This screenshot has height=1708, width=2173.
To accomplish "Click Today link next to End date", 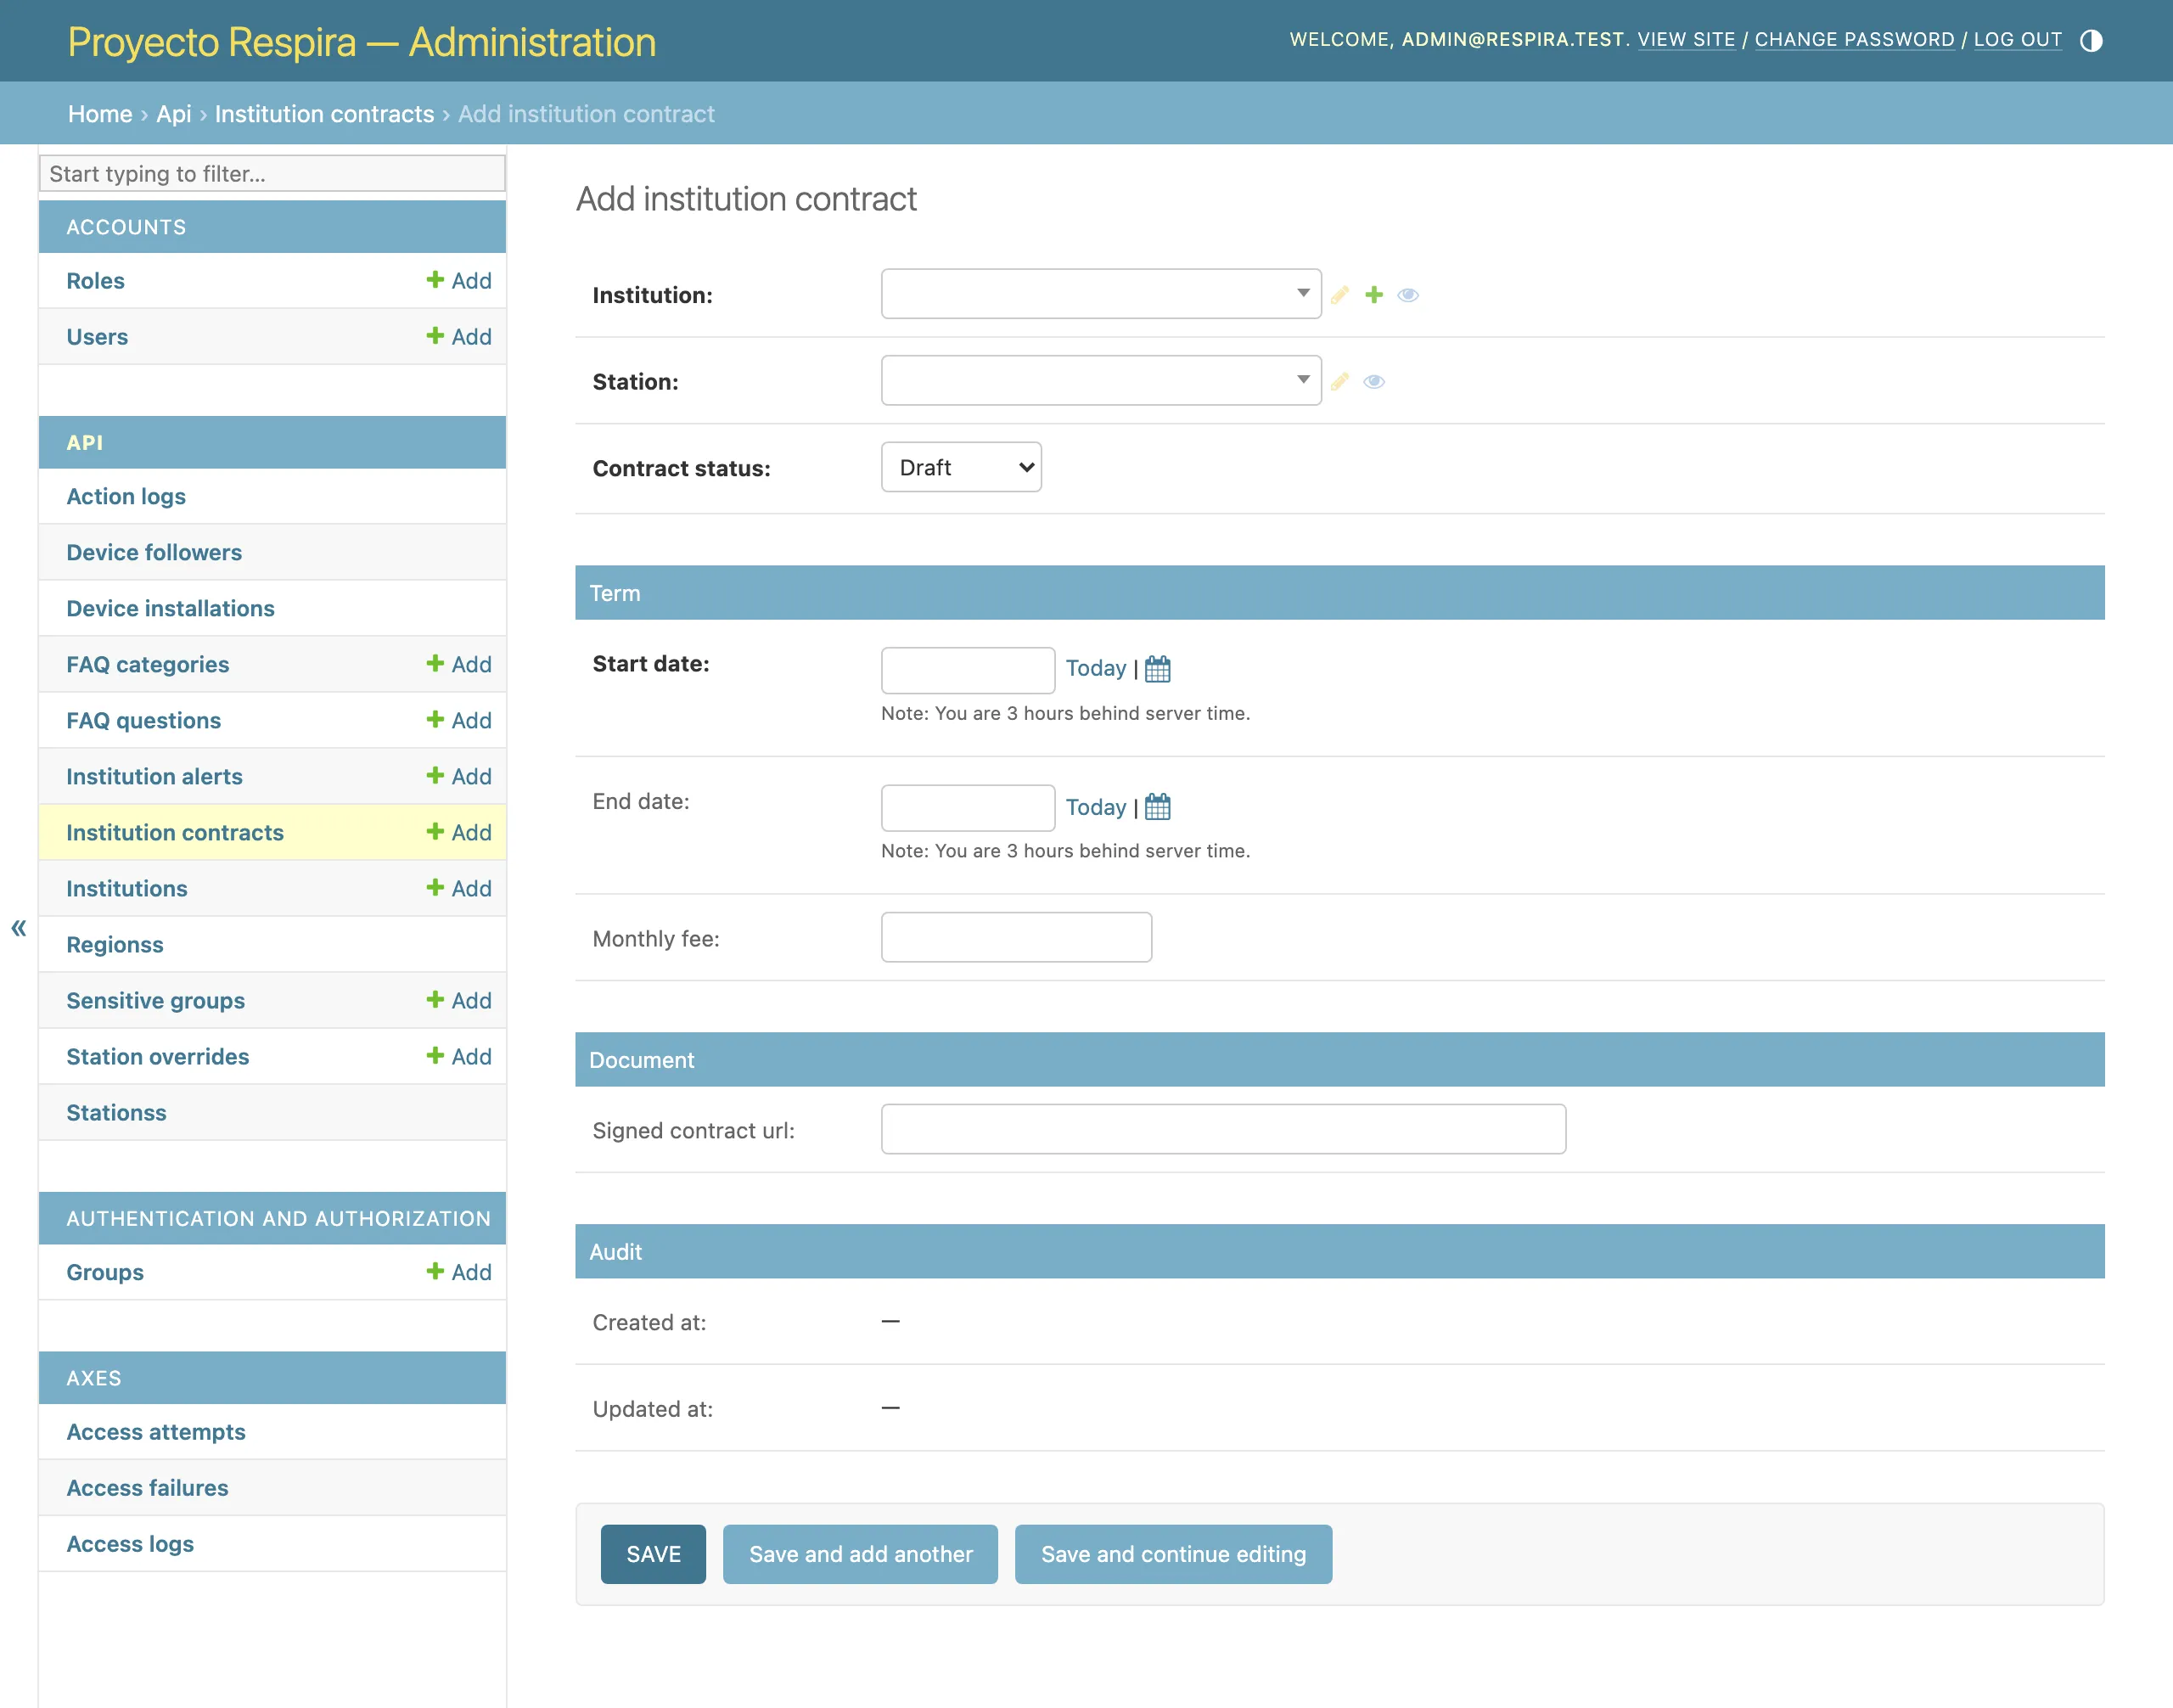I will coord(1095,807).
